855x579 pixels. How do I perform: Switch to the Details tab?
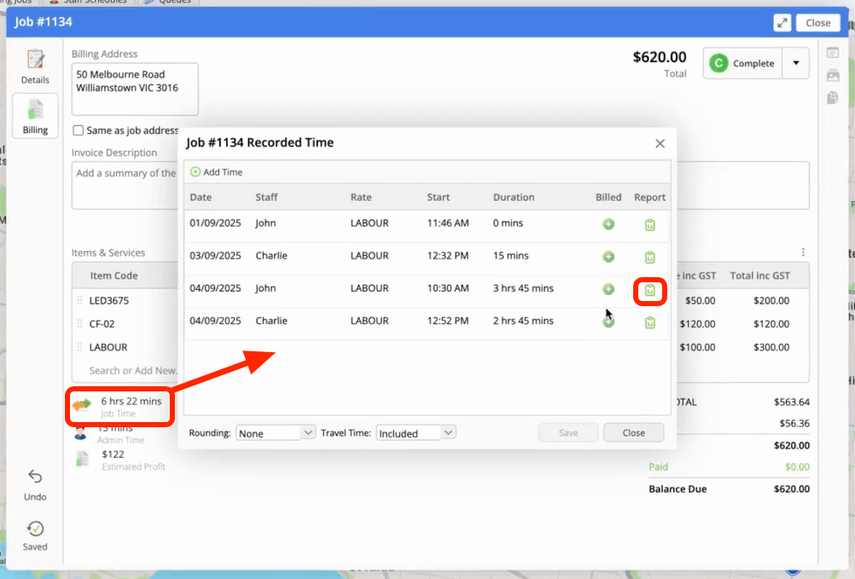point(35,66)
